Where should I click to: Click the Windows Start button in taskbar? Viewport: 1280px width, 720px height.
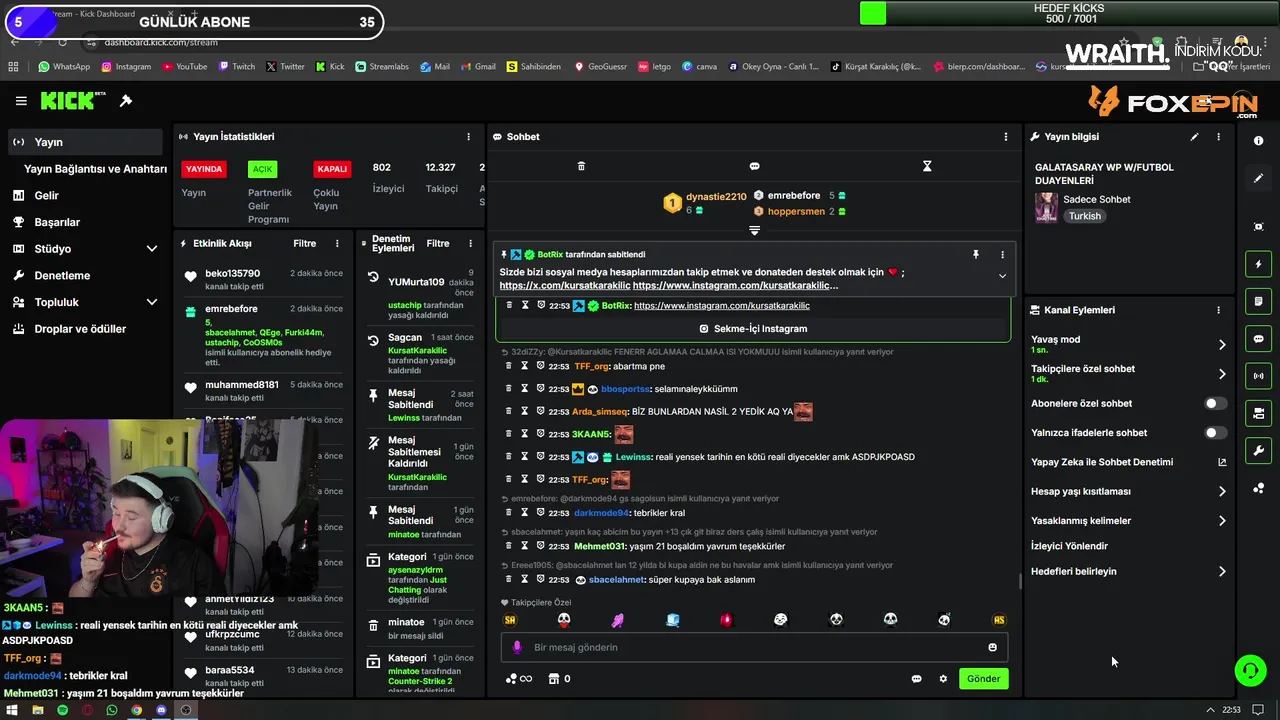coord(11,710)
